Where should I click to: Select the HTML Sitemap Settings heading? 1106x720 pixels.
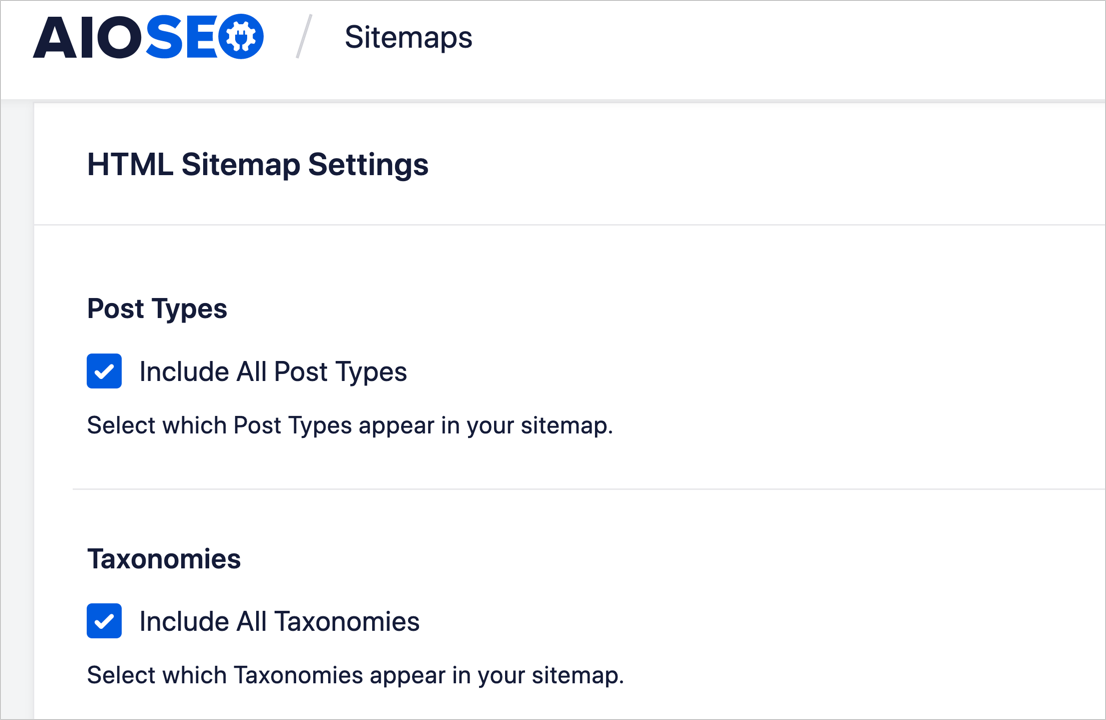click(x=257, y=164)
